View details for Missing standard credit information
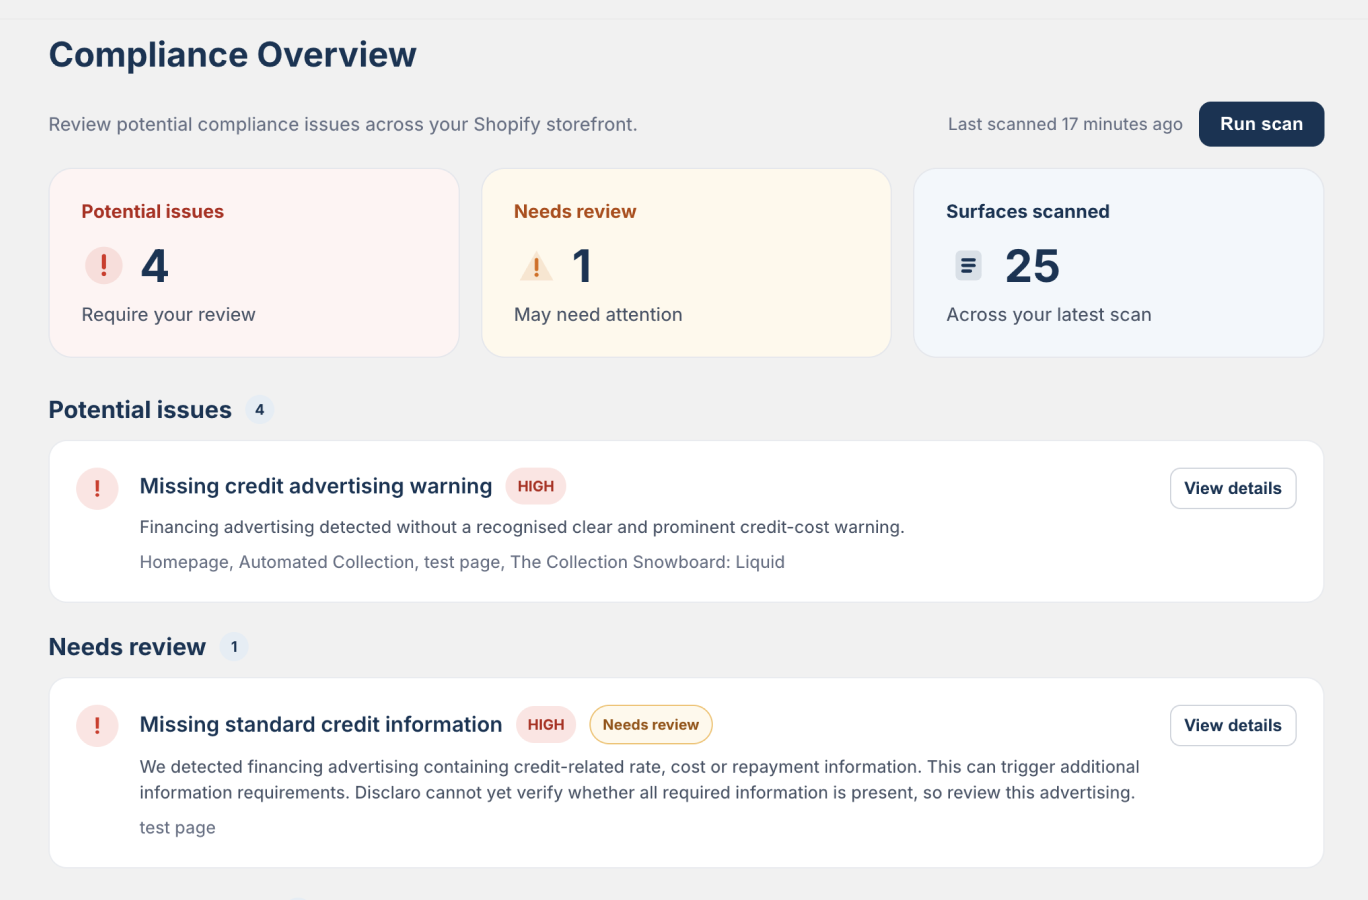Image resolution: width=1368 pixels, height=900 pixels. click(x=1233, y=725)
